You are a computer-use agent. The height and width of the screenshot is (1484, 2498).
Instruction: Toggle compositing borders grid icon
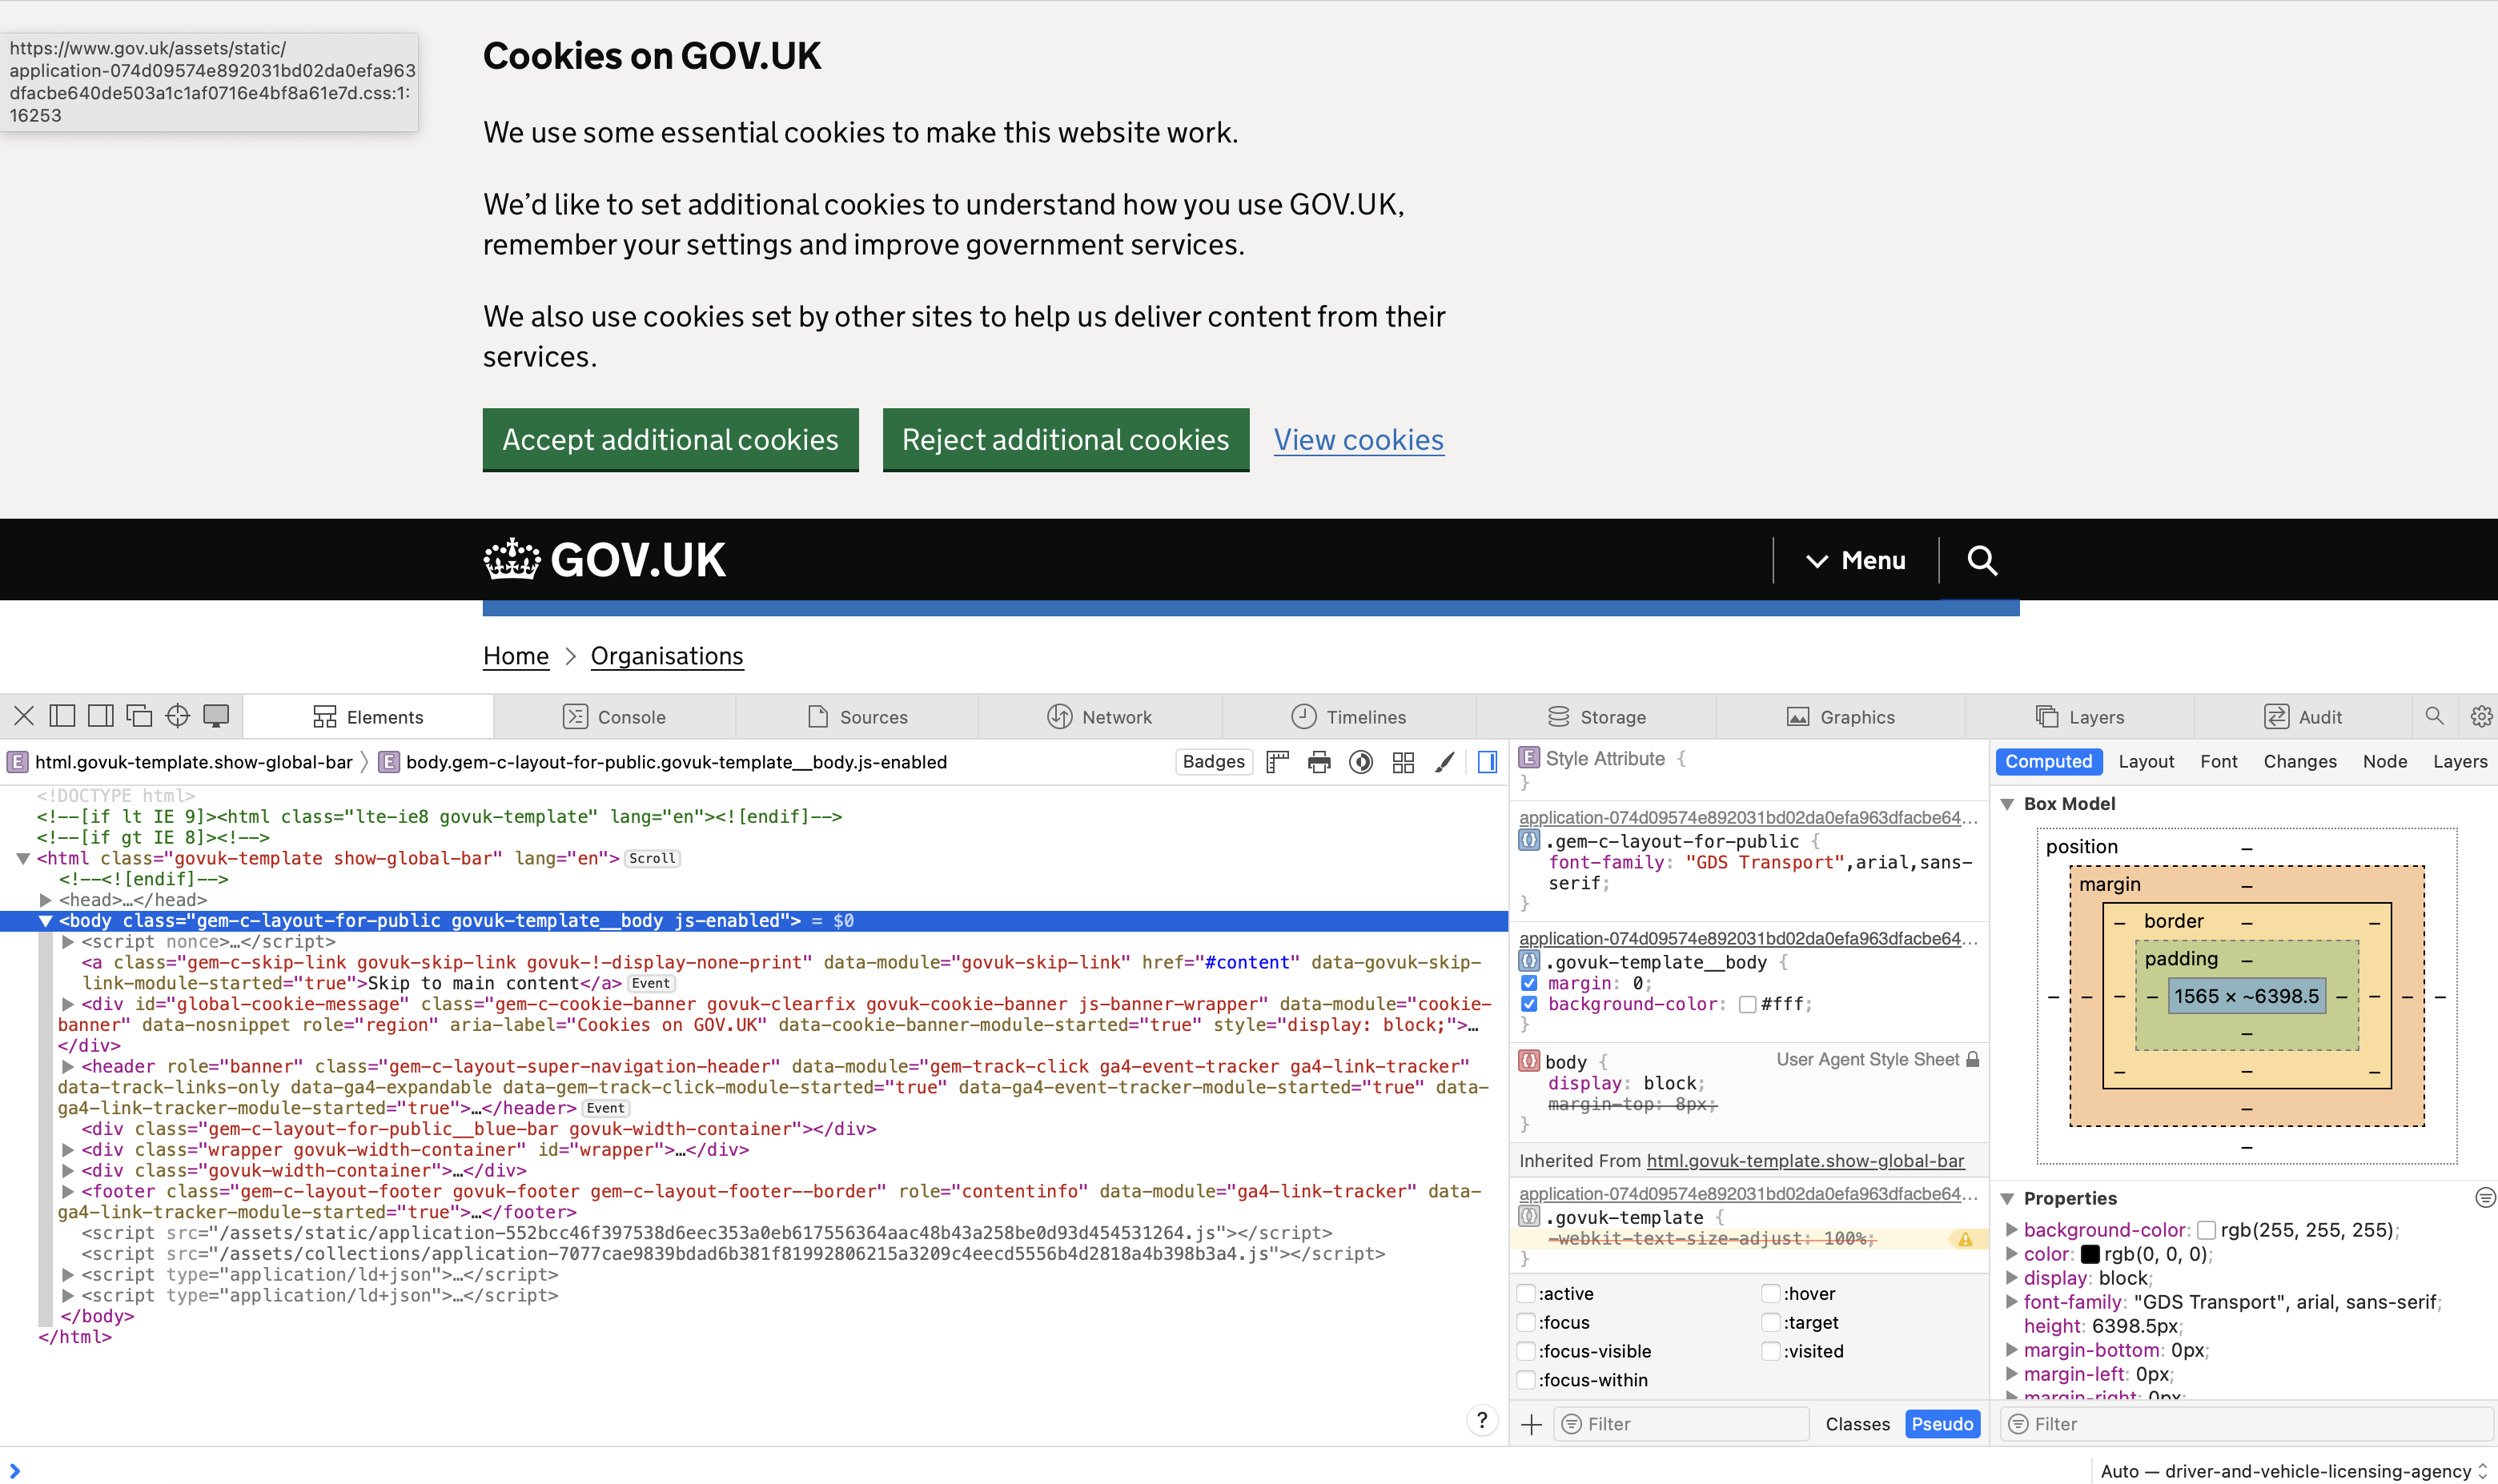(1403, 762)
